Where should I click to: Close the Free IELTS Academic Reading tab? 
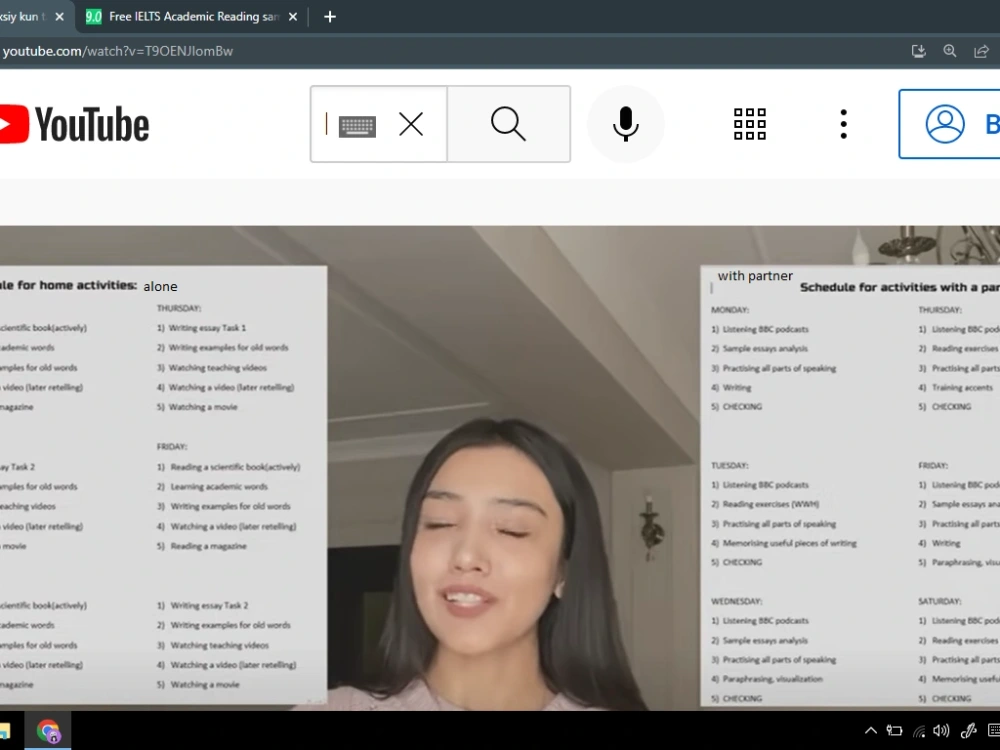click(x=293, y=17)
